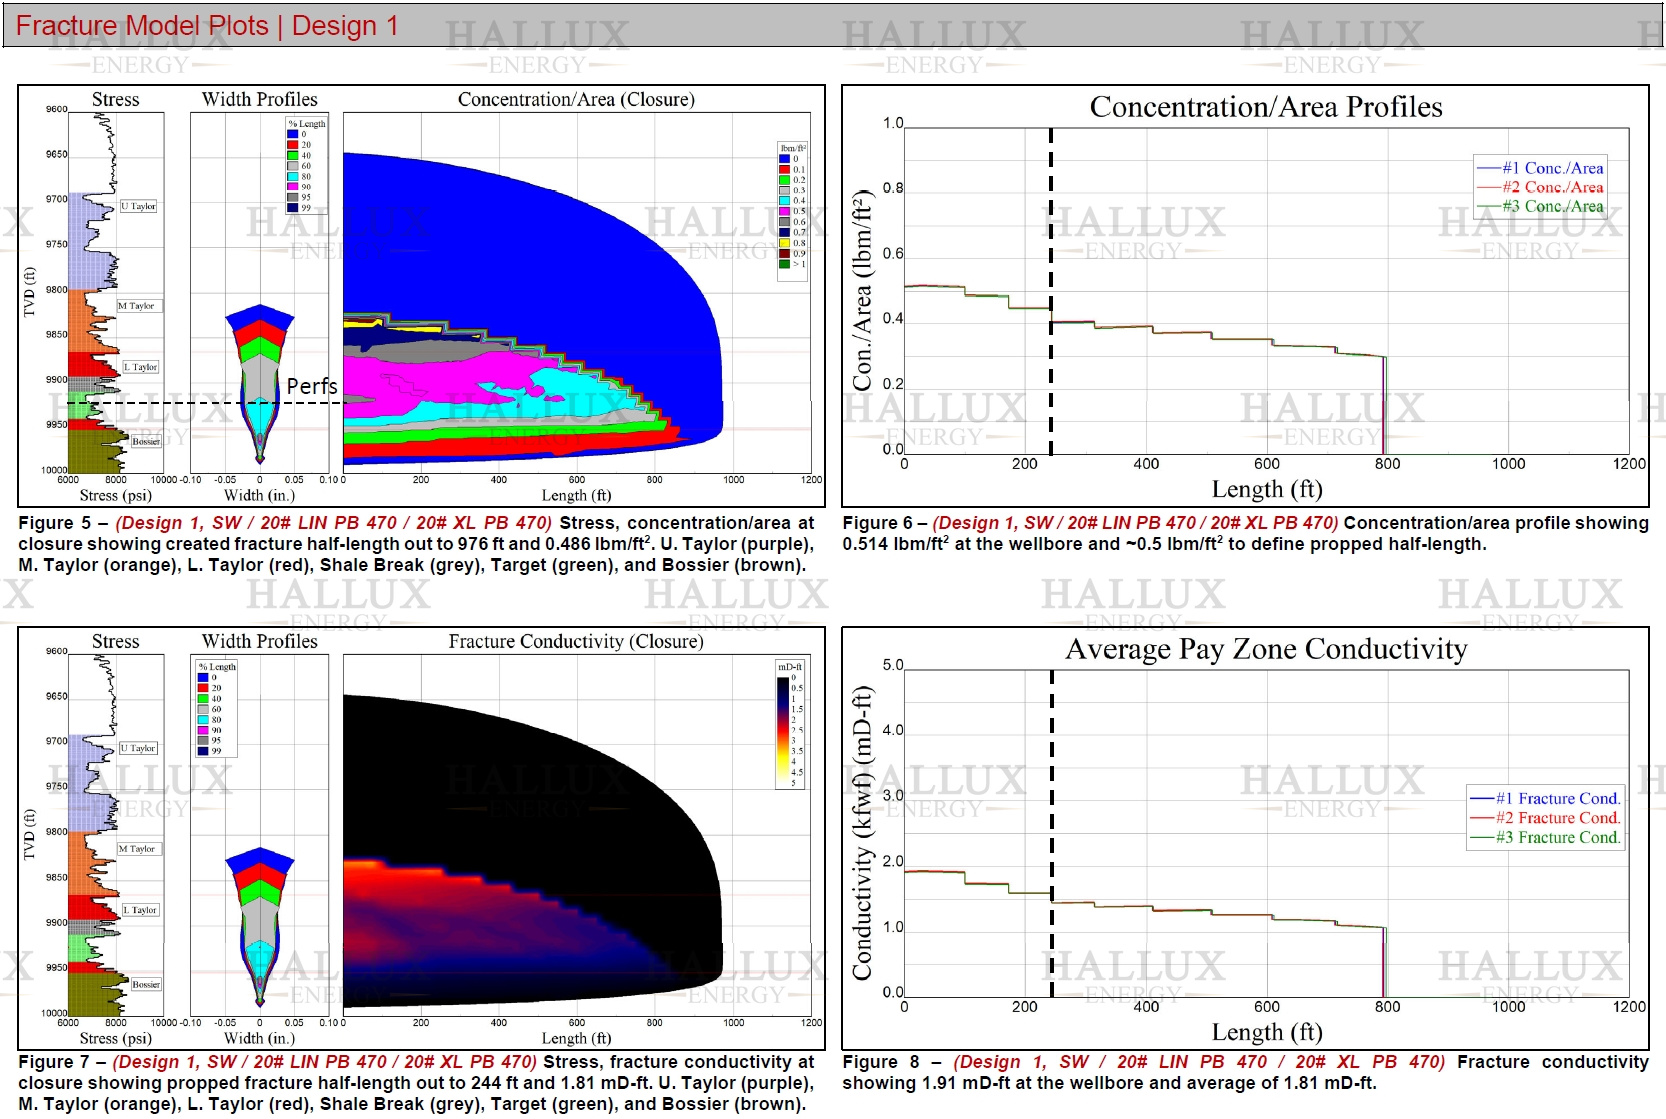Viewport: 1666px width, 1119px height.
Task: Click the 'Concentration/Area Profiles' chart title
Action: (1265, 107)
